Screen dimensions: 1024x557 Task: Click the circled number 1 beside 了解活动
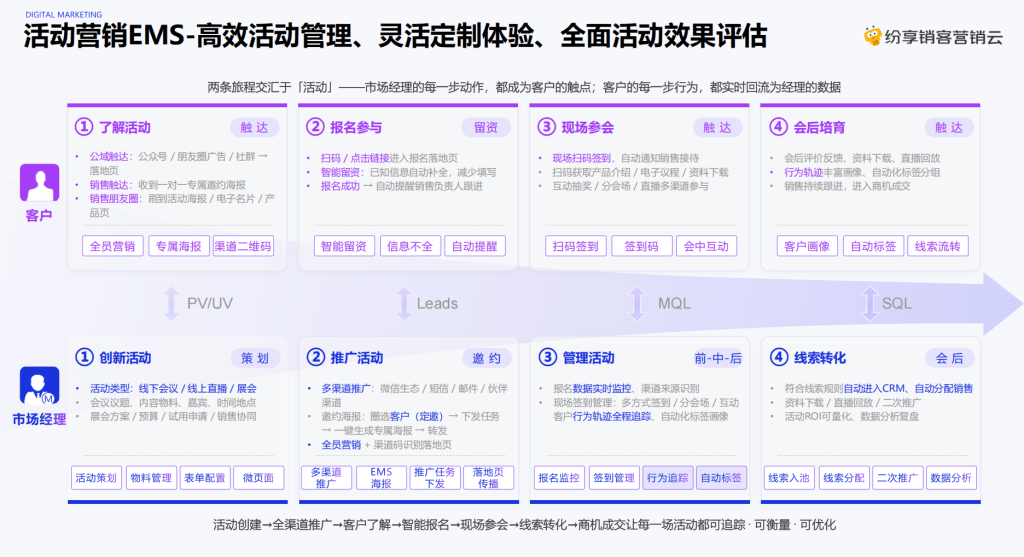click(84, 127)
